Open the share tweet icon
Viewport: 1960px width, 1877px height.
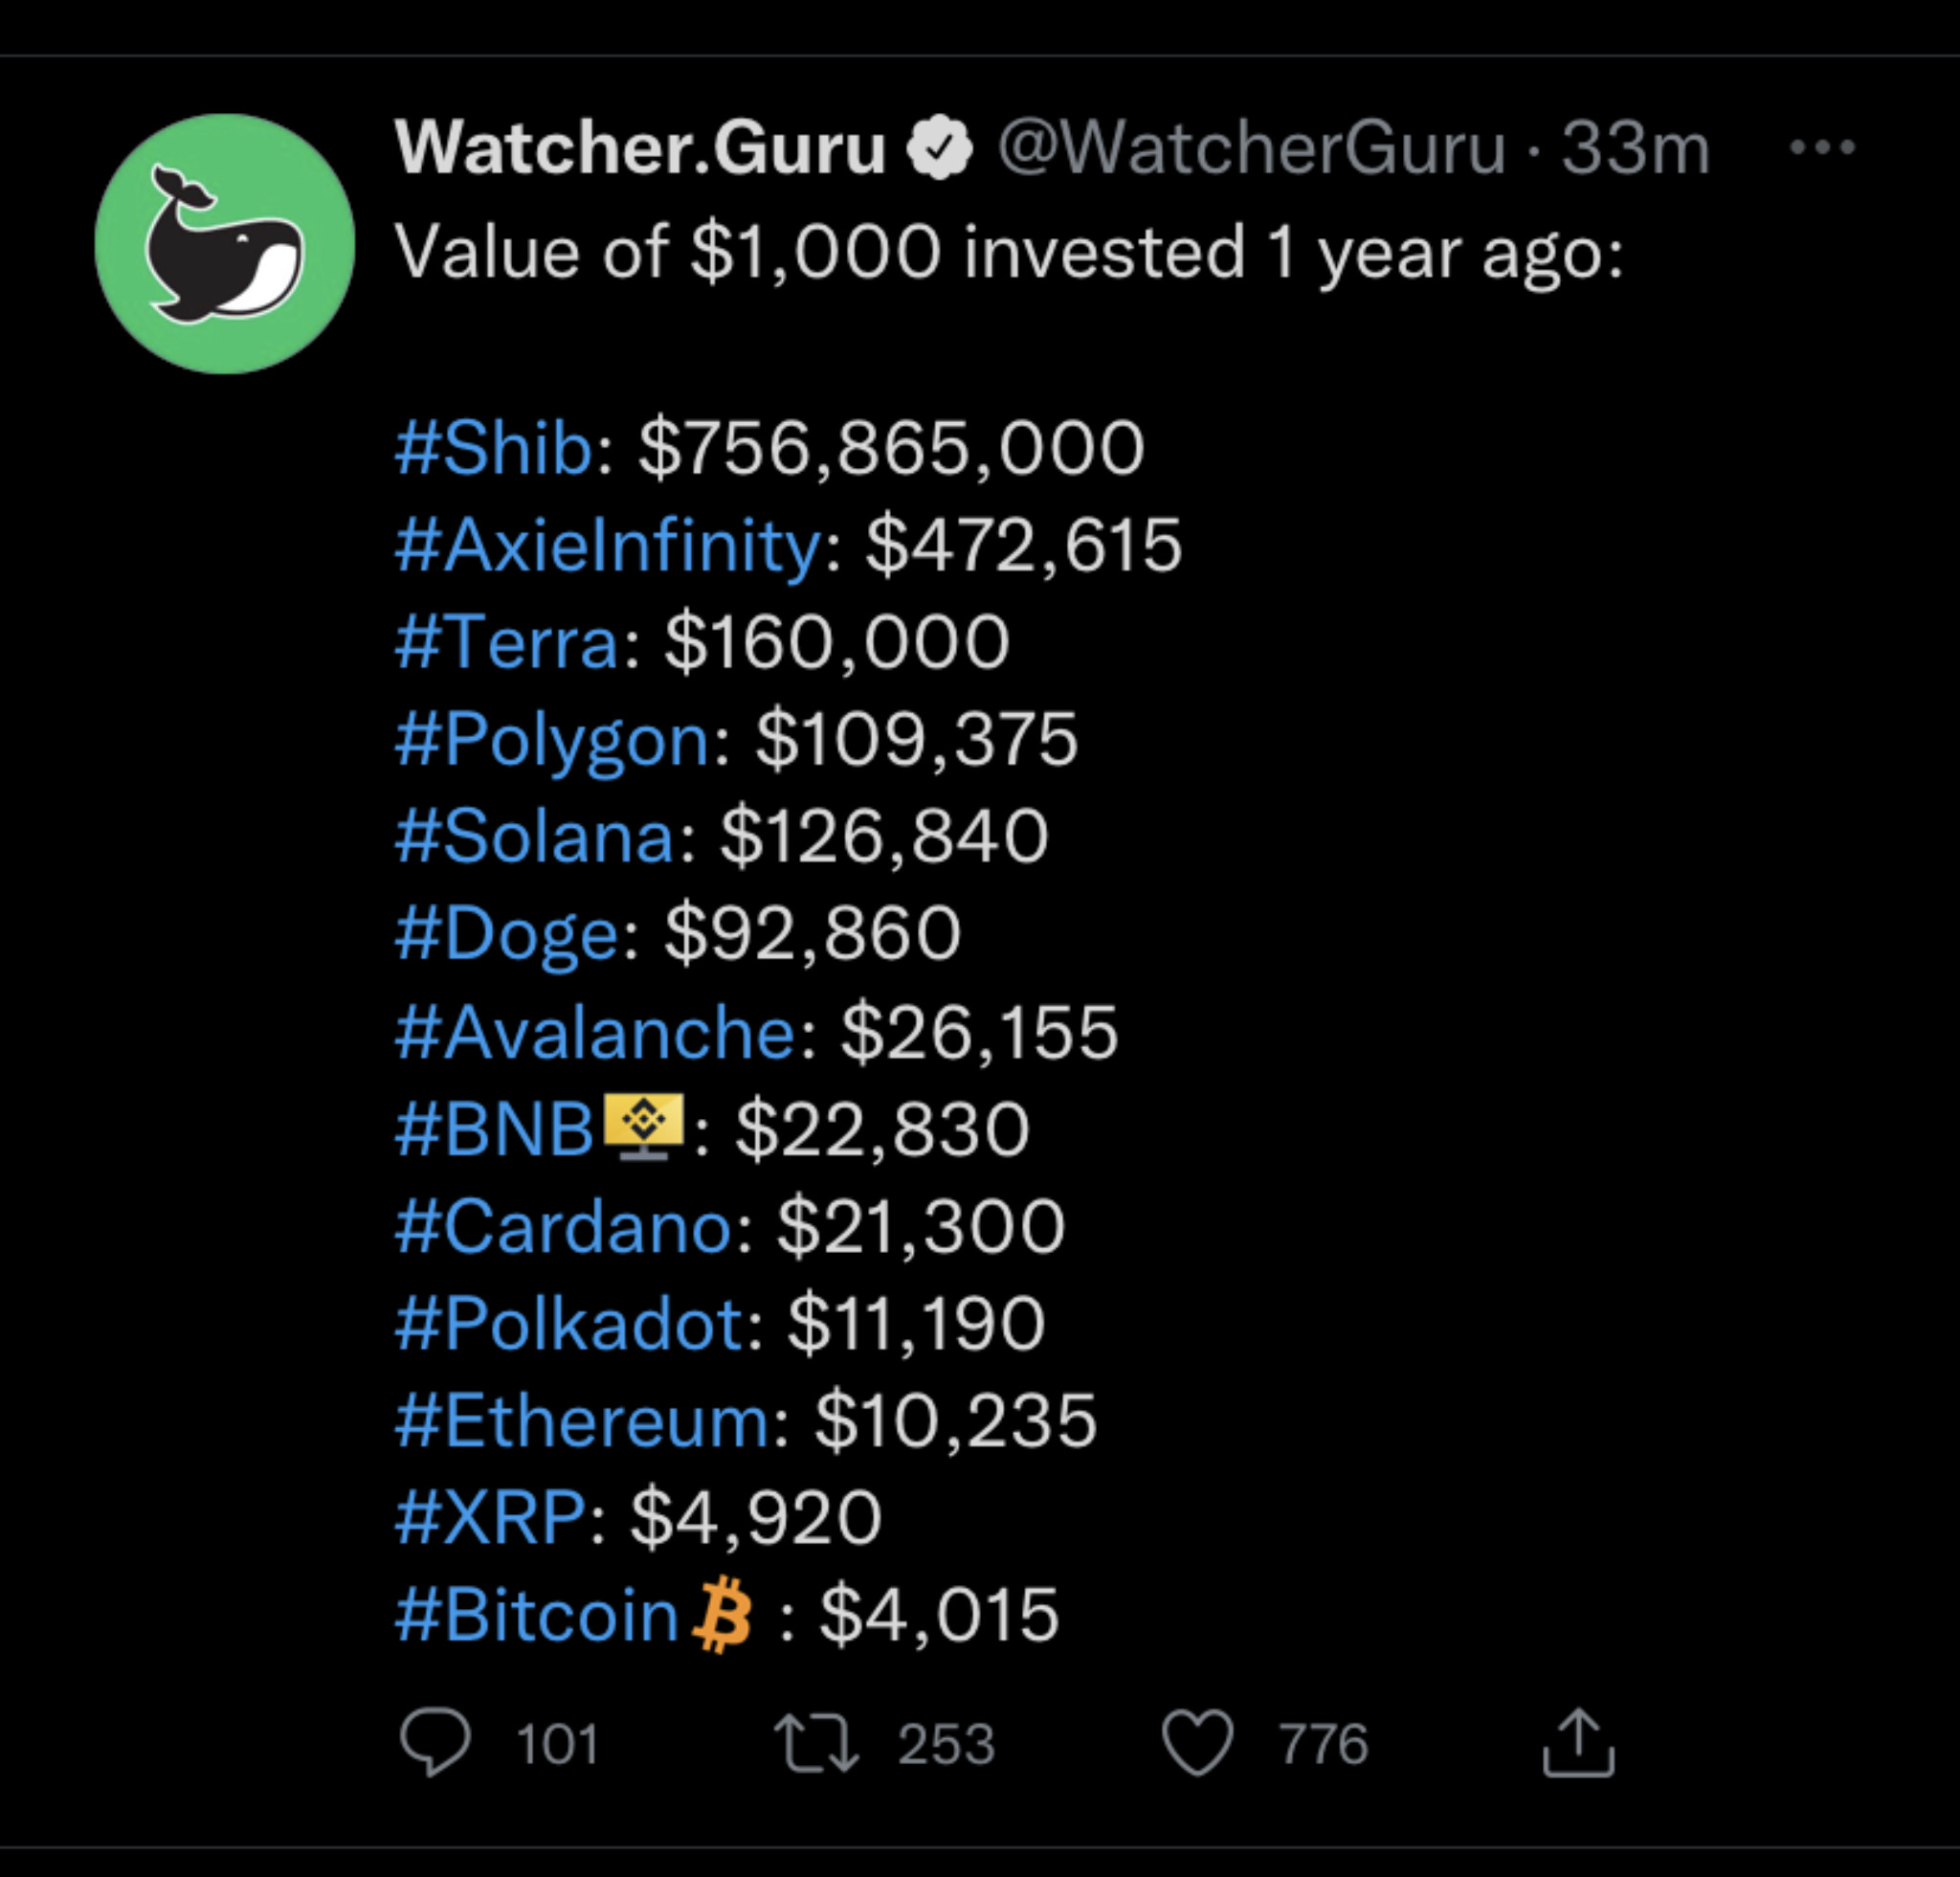(1578, 1743)
